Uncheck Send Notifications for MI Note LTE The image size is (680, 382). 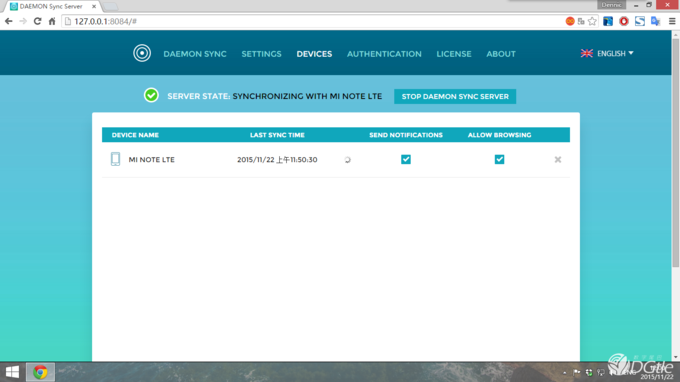tap(406, 159)
